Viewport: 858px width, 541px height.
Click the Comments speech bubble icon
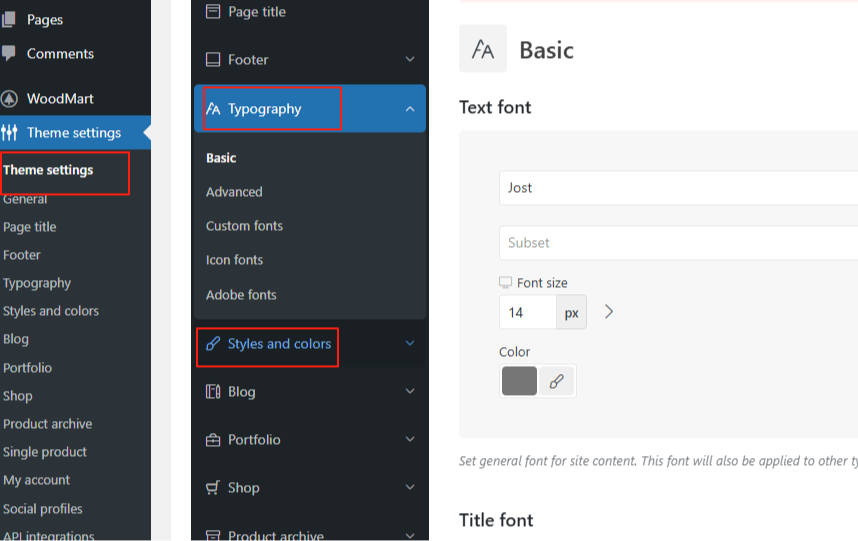click(x=9, y=54)
